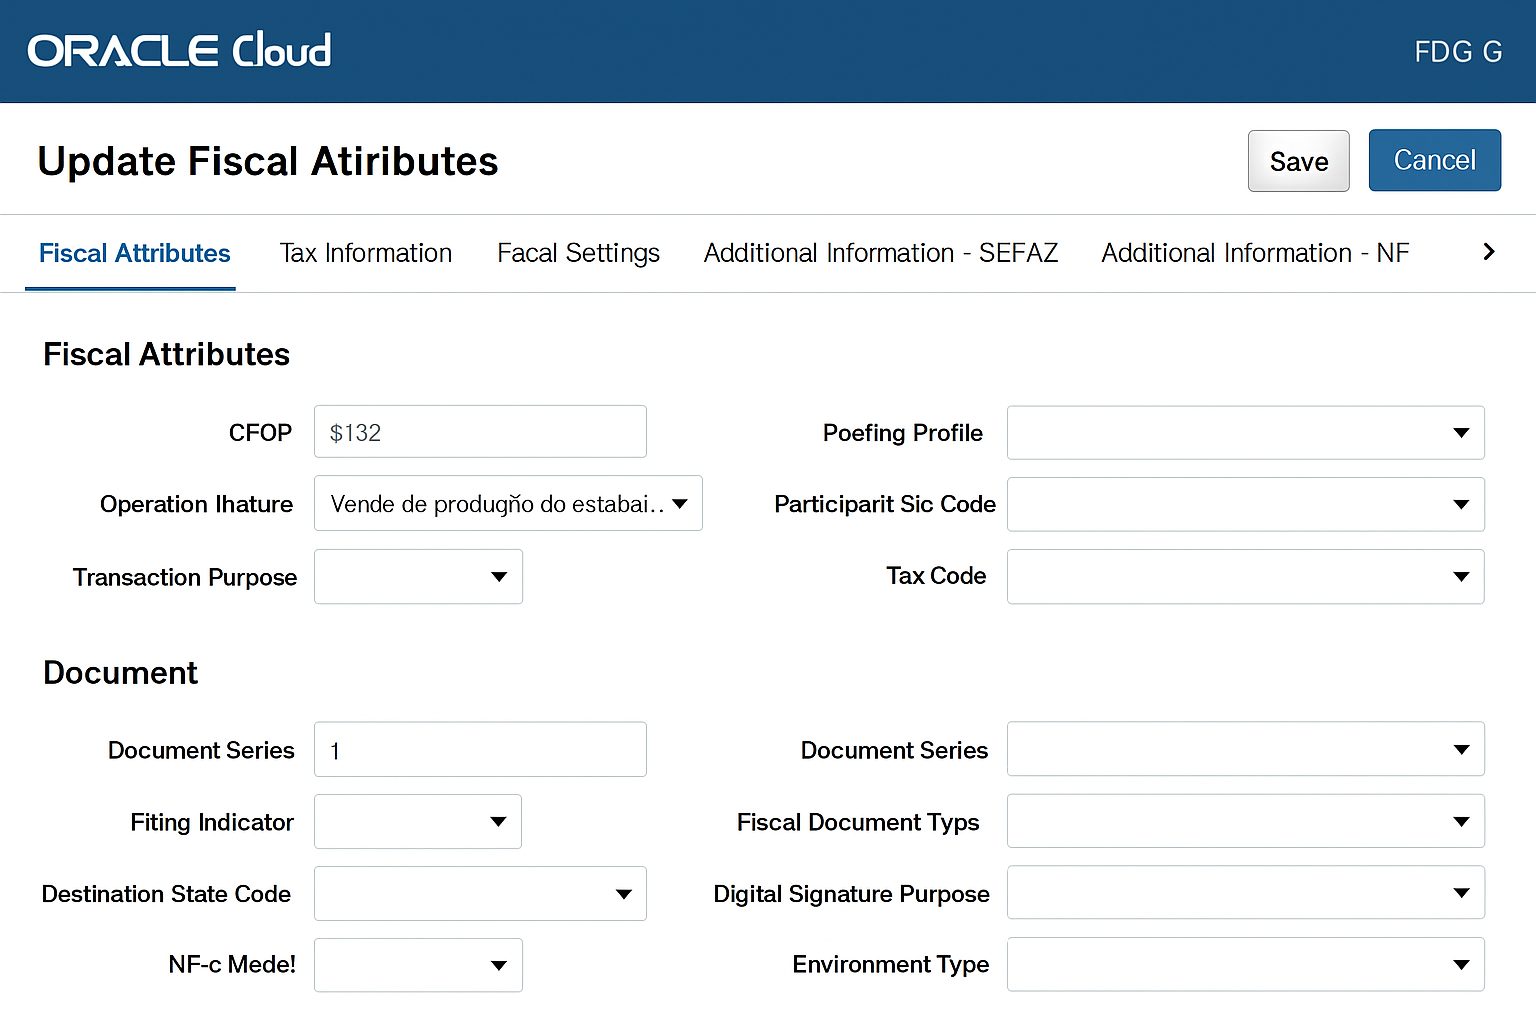Viewport: 1536px width, 1024px height.
Task: Click the Oracle Cloud logo
Action: 179,51
